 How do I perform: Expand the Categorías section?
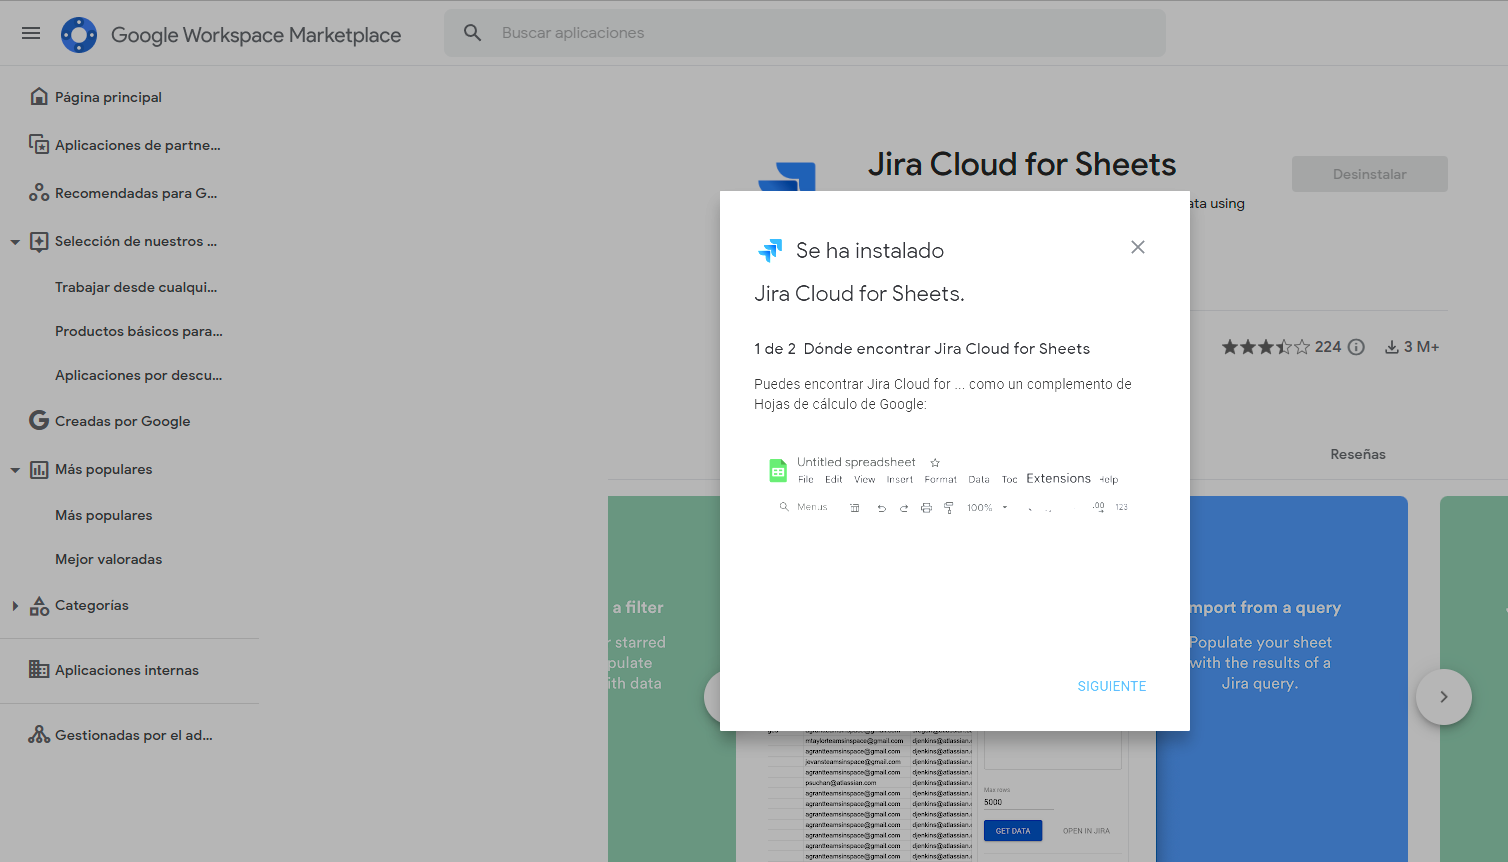[x=15, y=606]
